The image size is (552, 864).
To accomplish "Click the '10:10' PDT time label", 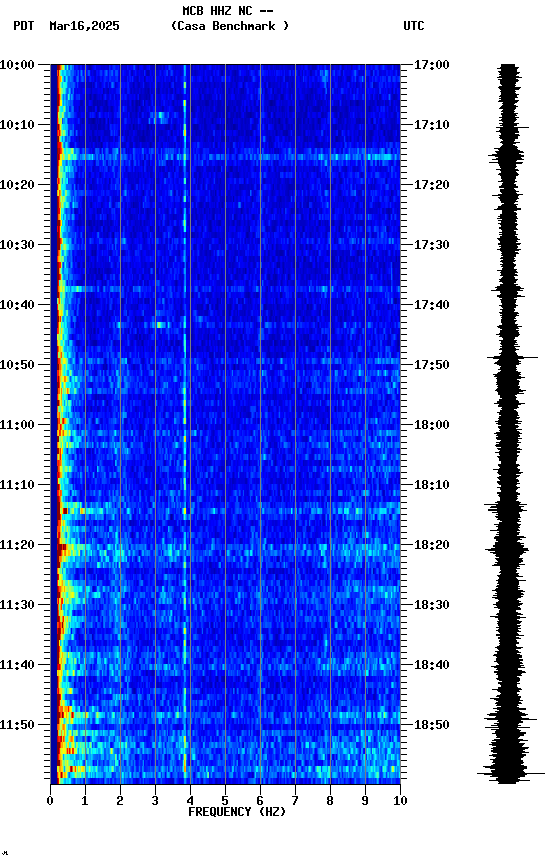I will pos(17,125).
